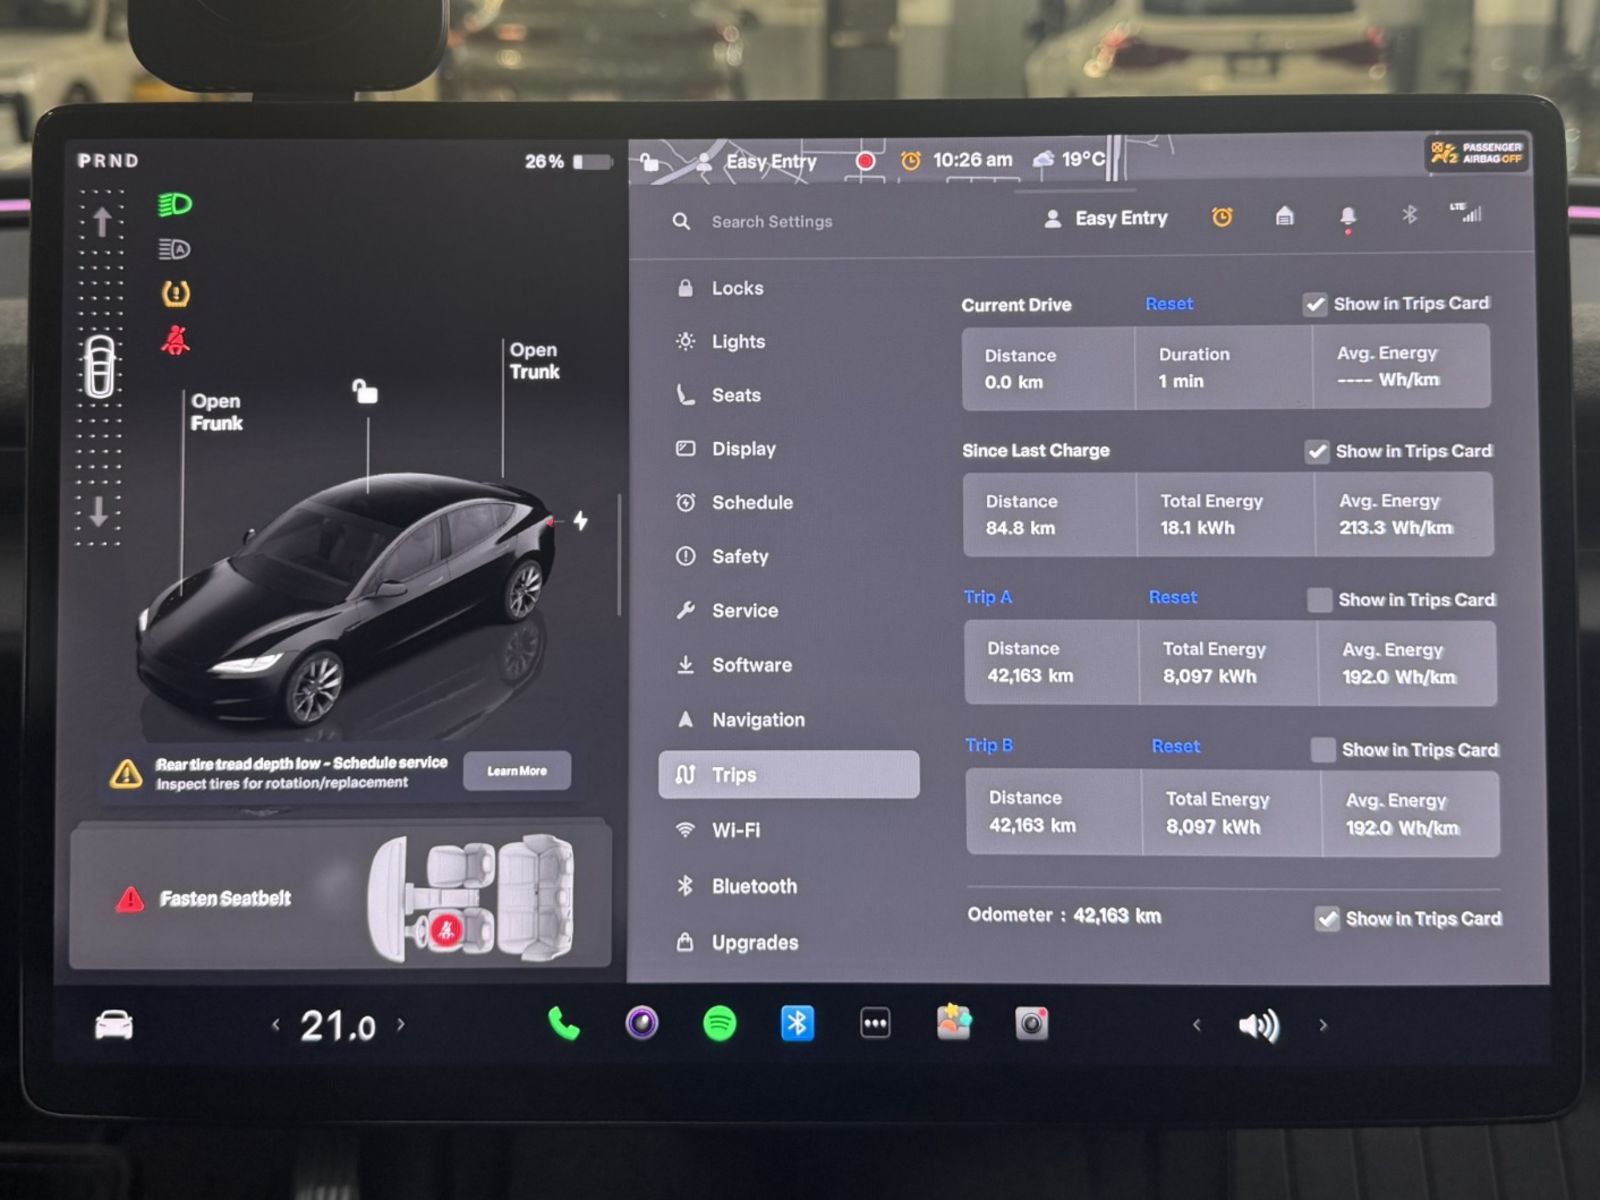Open vehicle controls car icon

click(113, 1025)
